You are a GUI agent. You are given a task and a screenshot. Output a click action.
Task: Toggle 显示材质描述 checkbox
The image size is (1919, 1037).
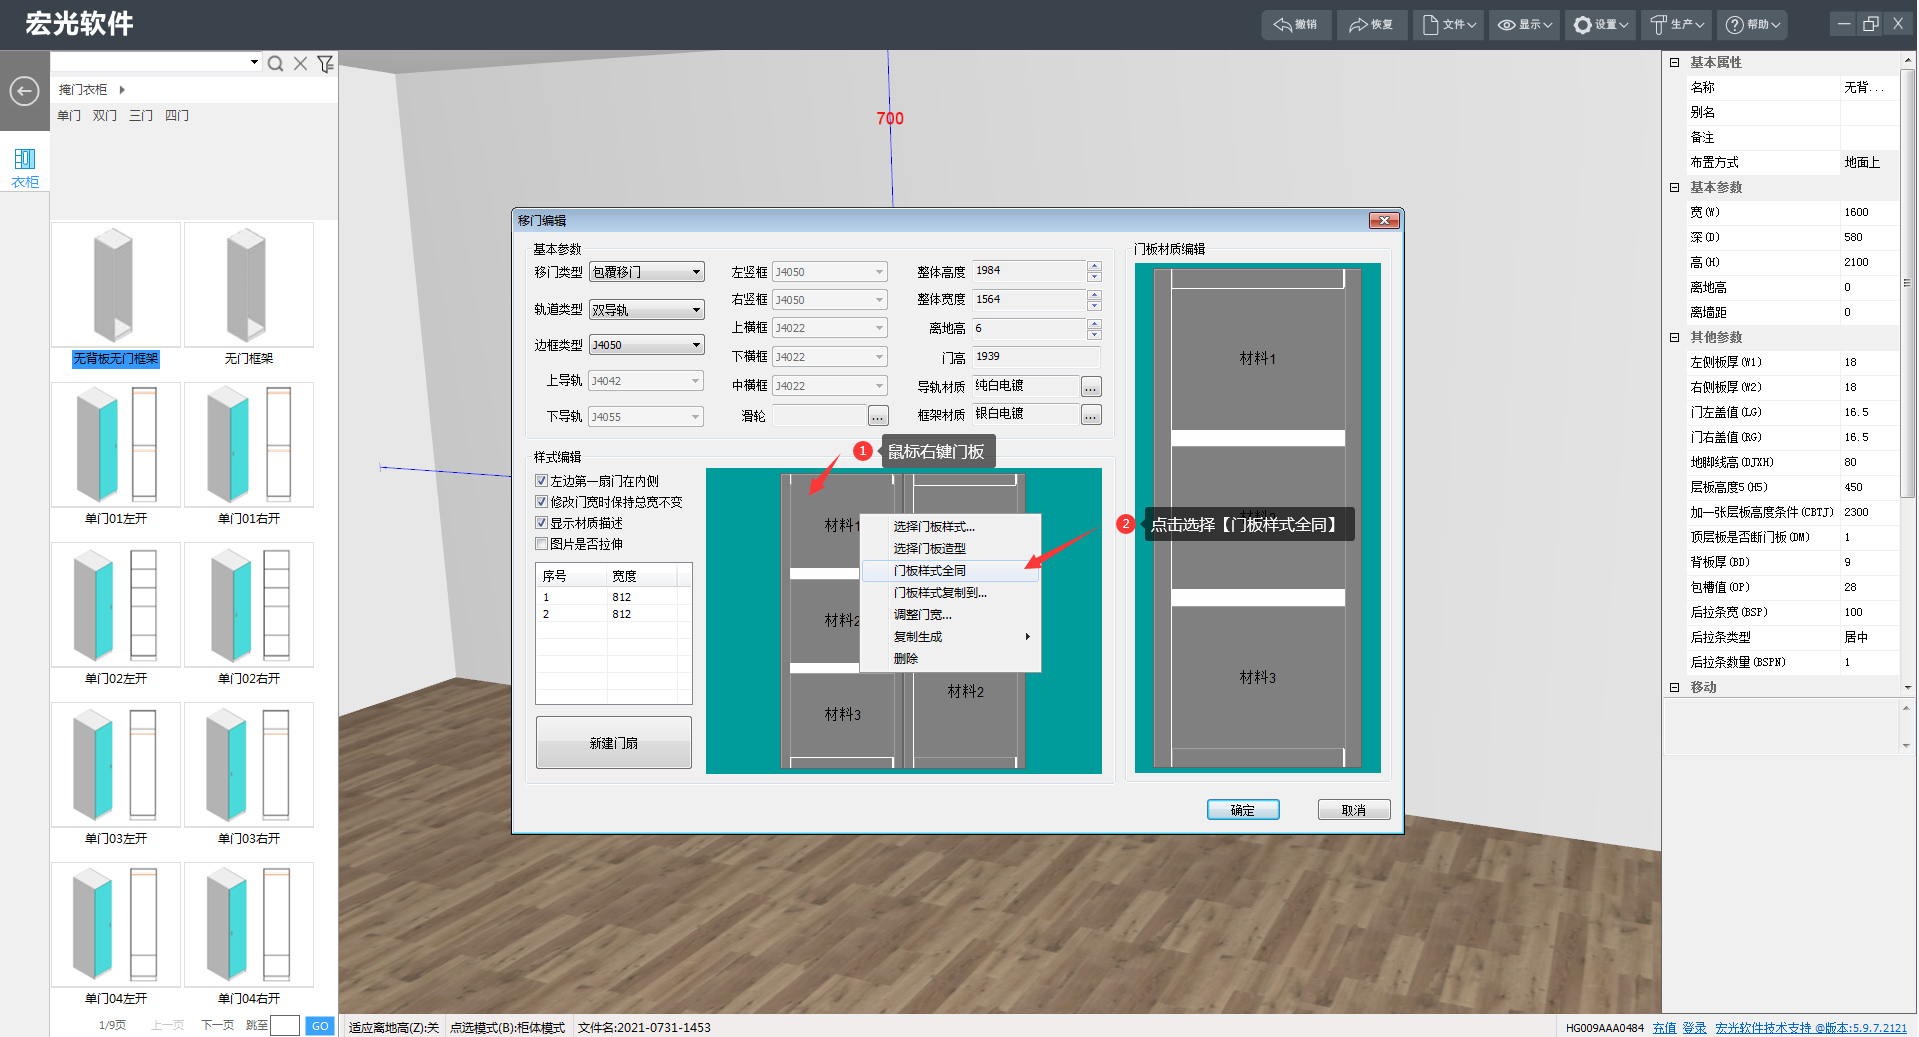(542, 523)
